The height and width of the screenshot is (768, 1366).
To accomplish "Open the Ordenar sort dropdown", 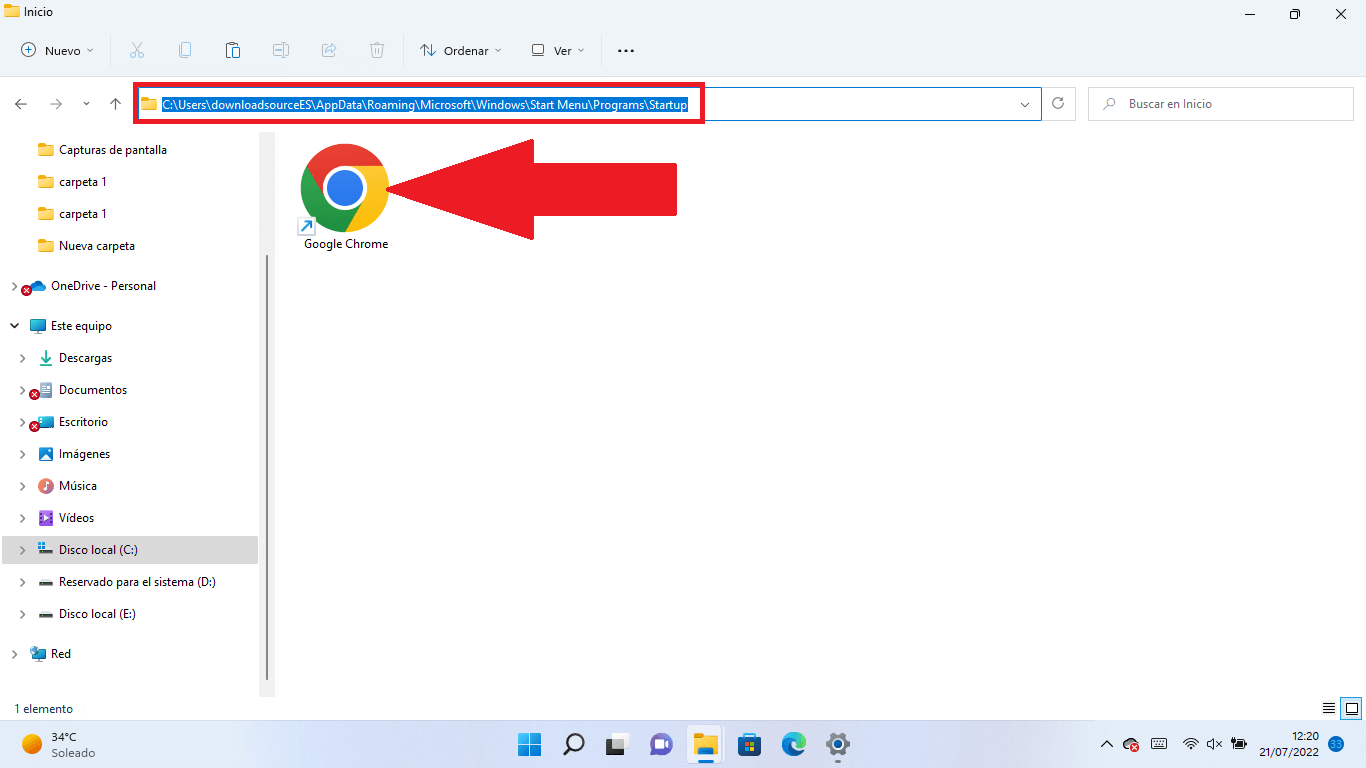I will tap(461, 50).
